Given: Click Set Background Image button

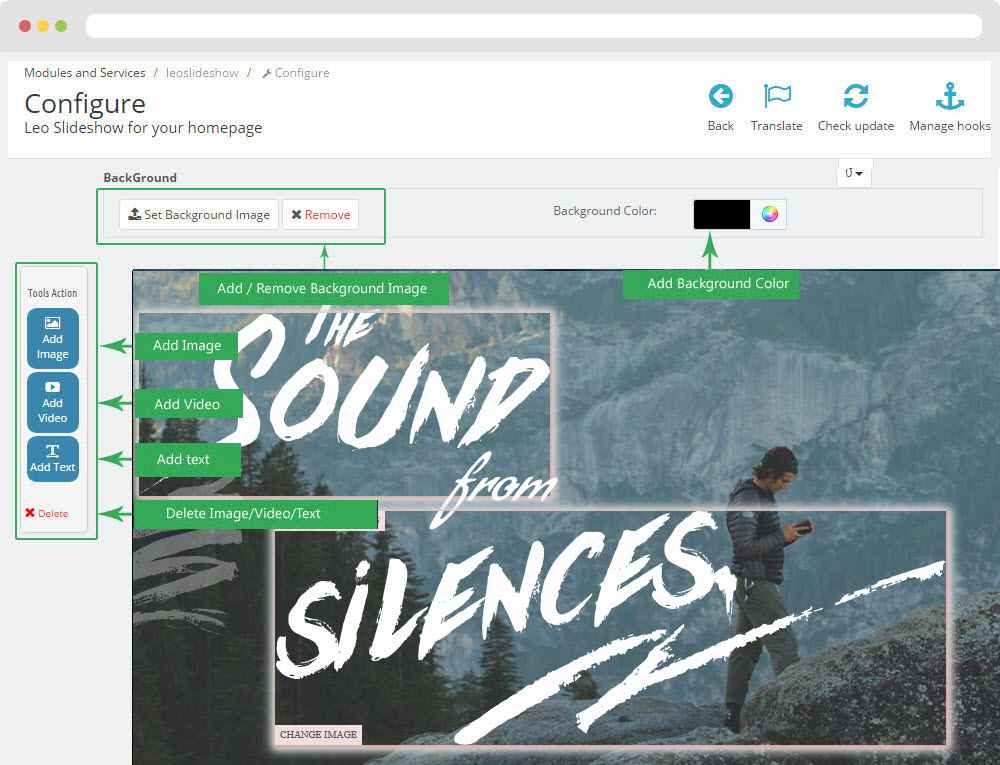Looking at the screenshot, I should point(199,214).
